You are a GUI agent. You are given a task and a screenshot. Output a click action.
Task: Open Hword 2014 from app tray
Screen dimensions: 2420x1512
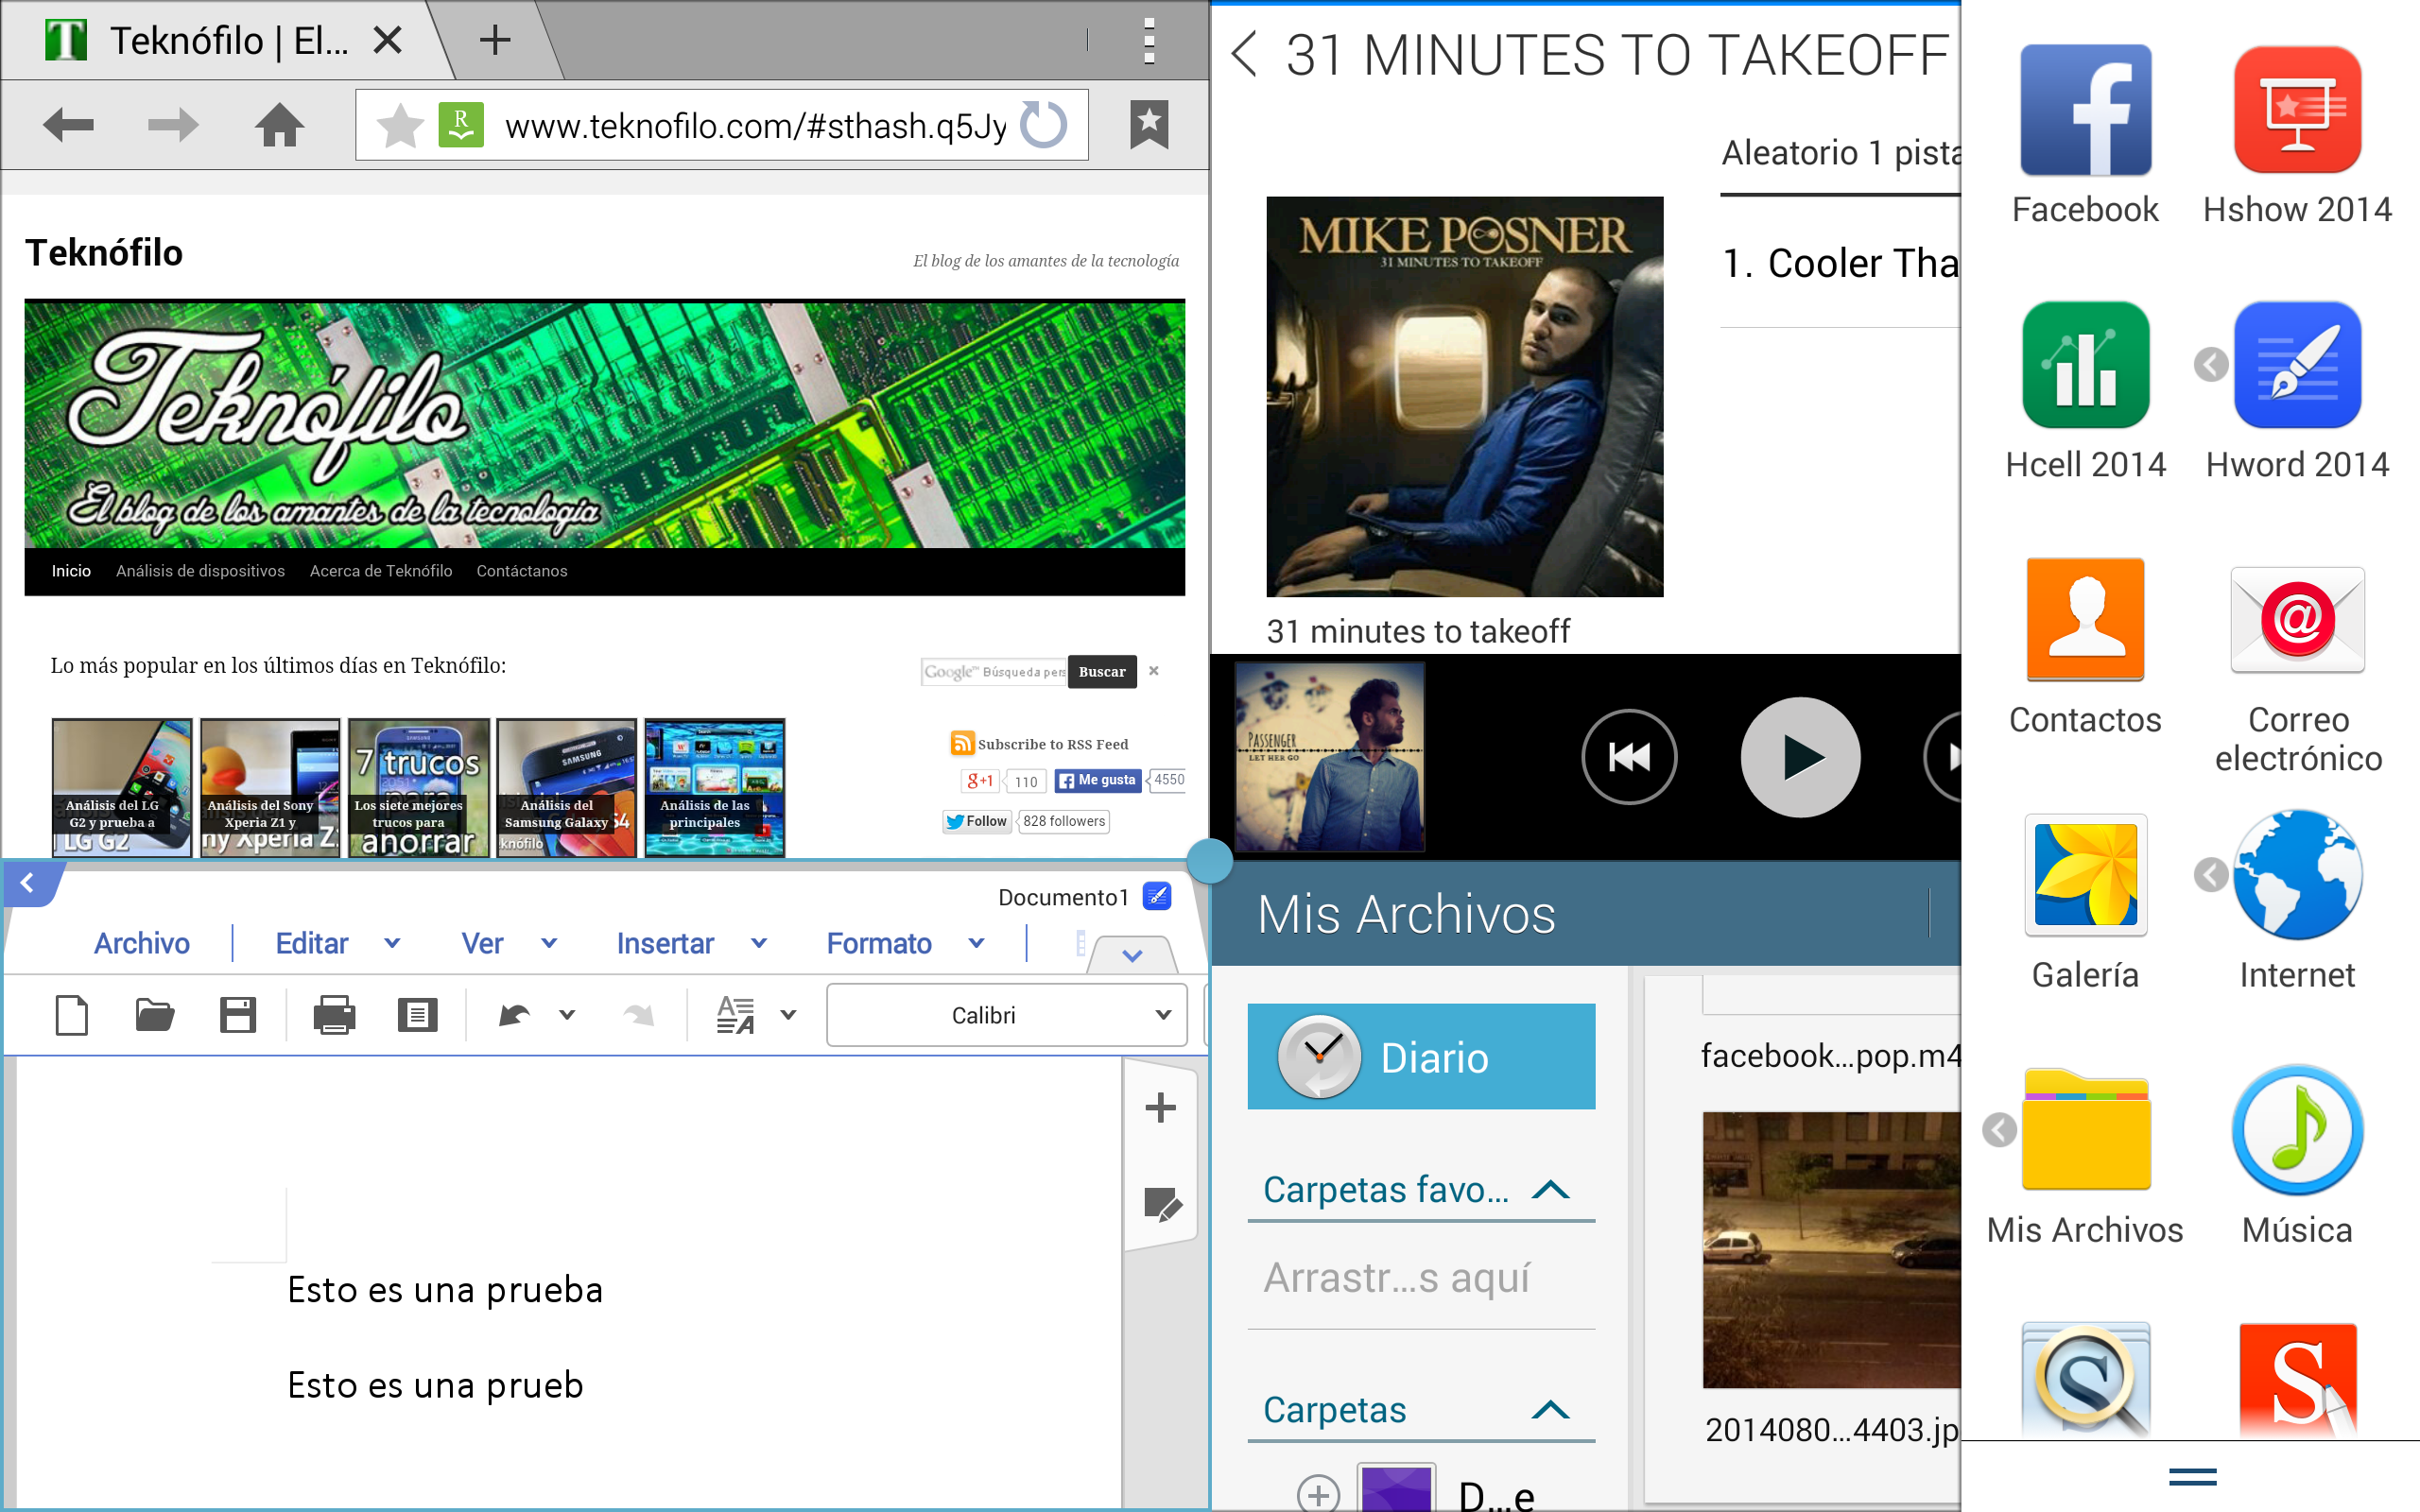[x=2297, y=366]
